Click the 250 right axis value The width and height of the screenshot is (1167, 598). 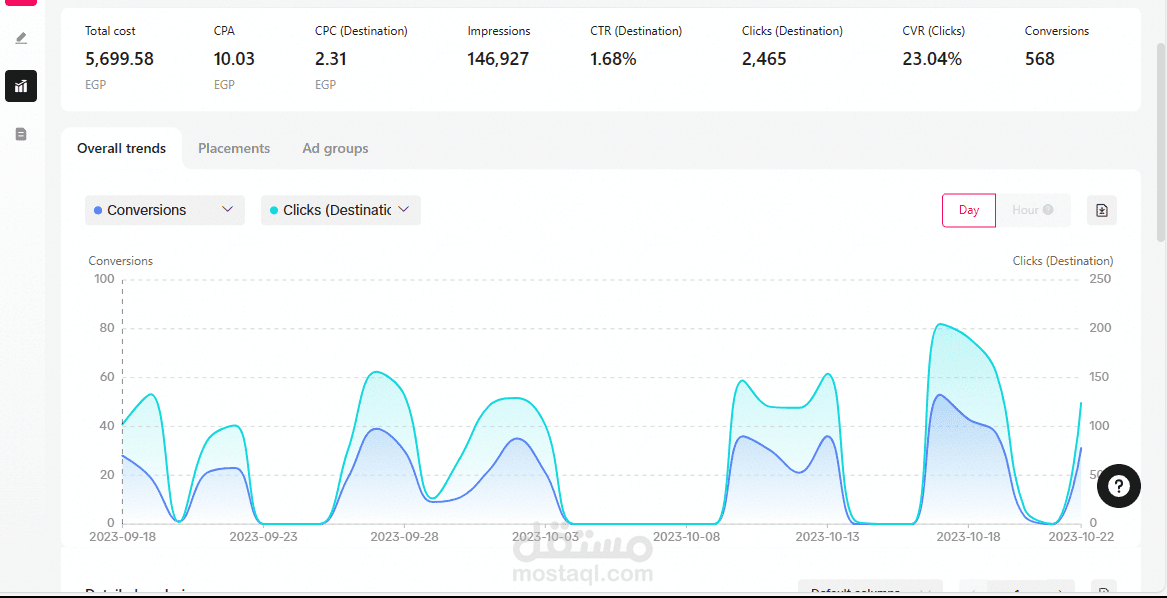point(1100,279)
